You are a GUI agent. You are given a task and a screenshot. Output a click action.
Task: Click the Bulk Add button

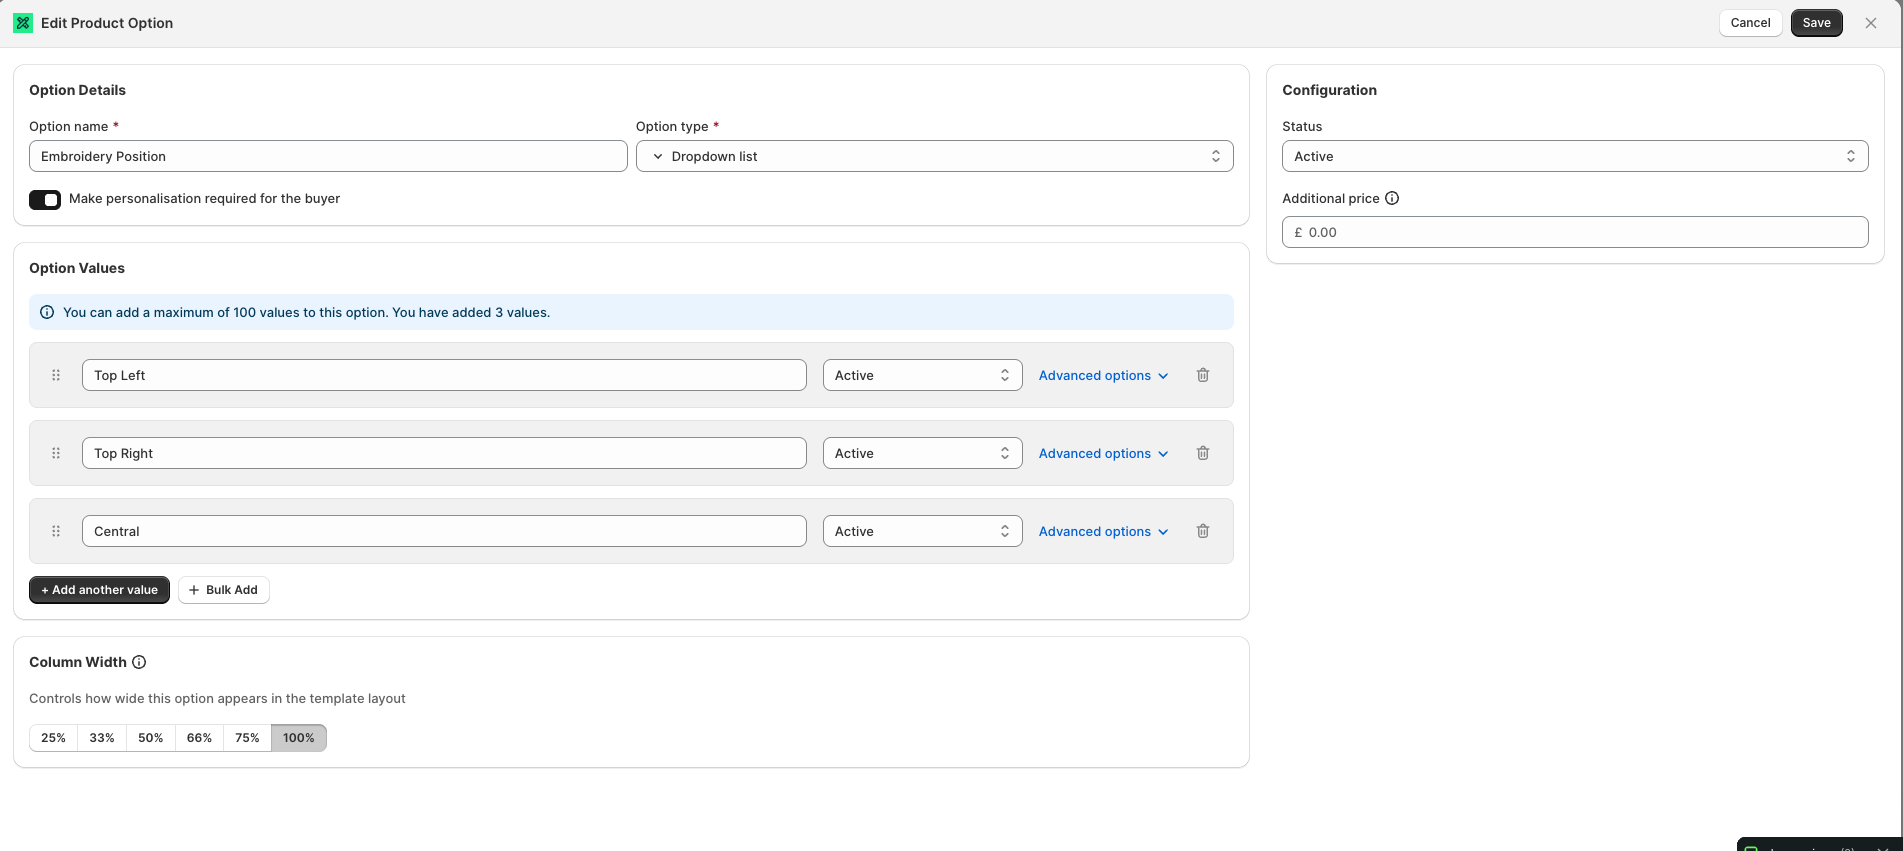coord(224,590)
